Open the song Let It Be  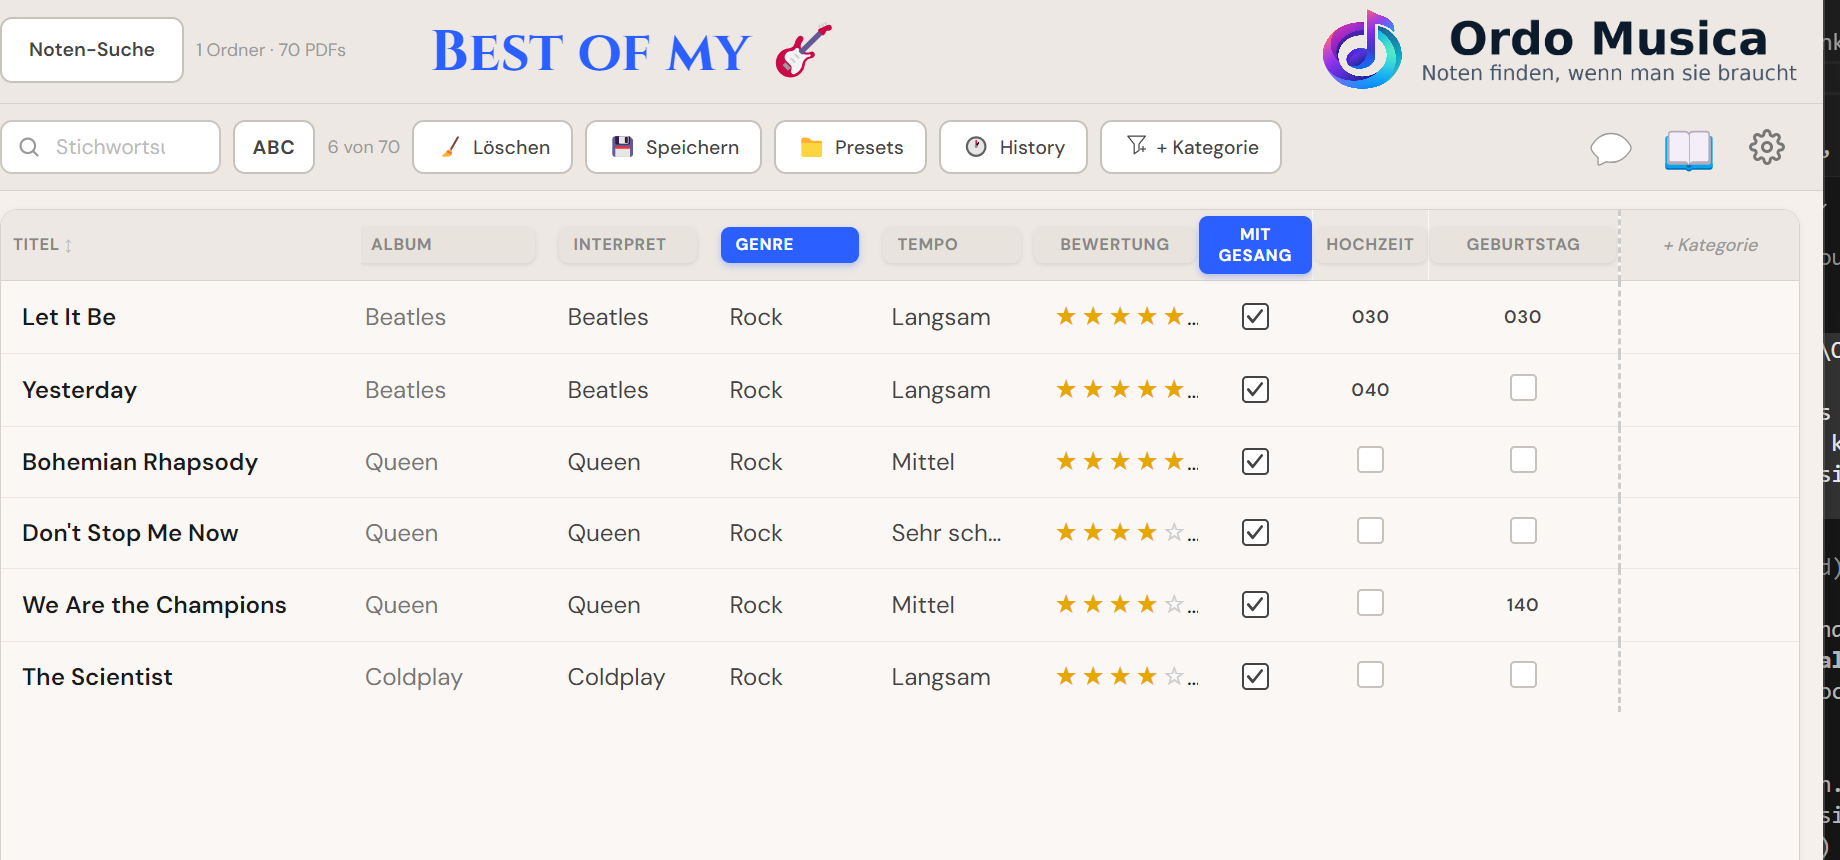point(69,317)
